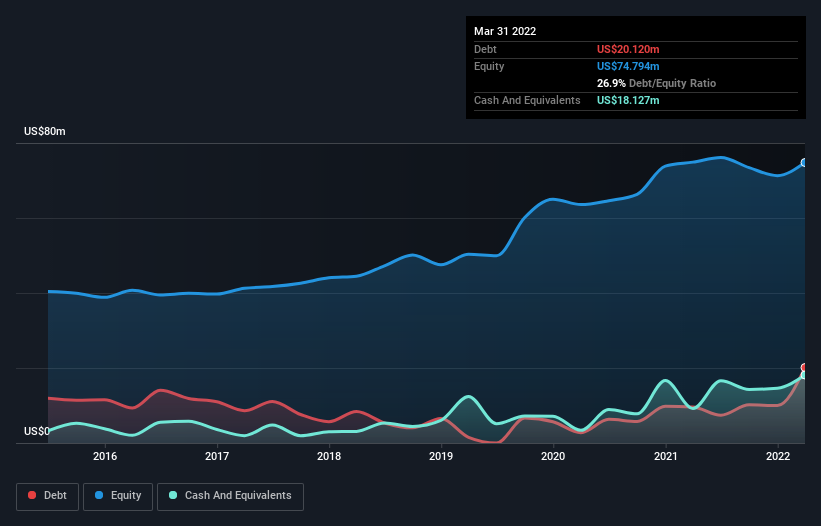The image size is (821, 526).
Task: Click the 2020 x-axis label
Action: [x=553, y=456]
